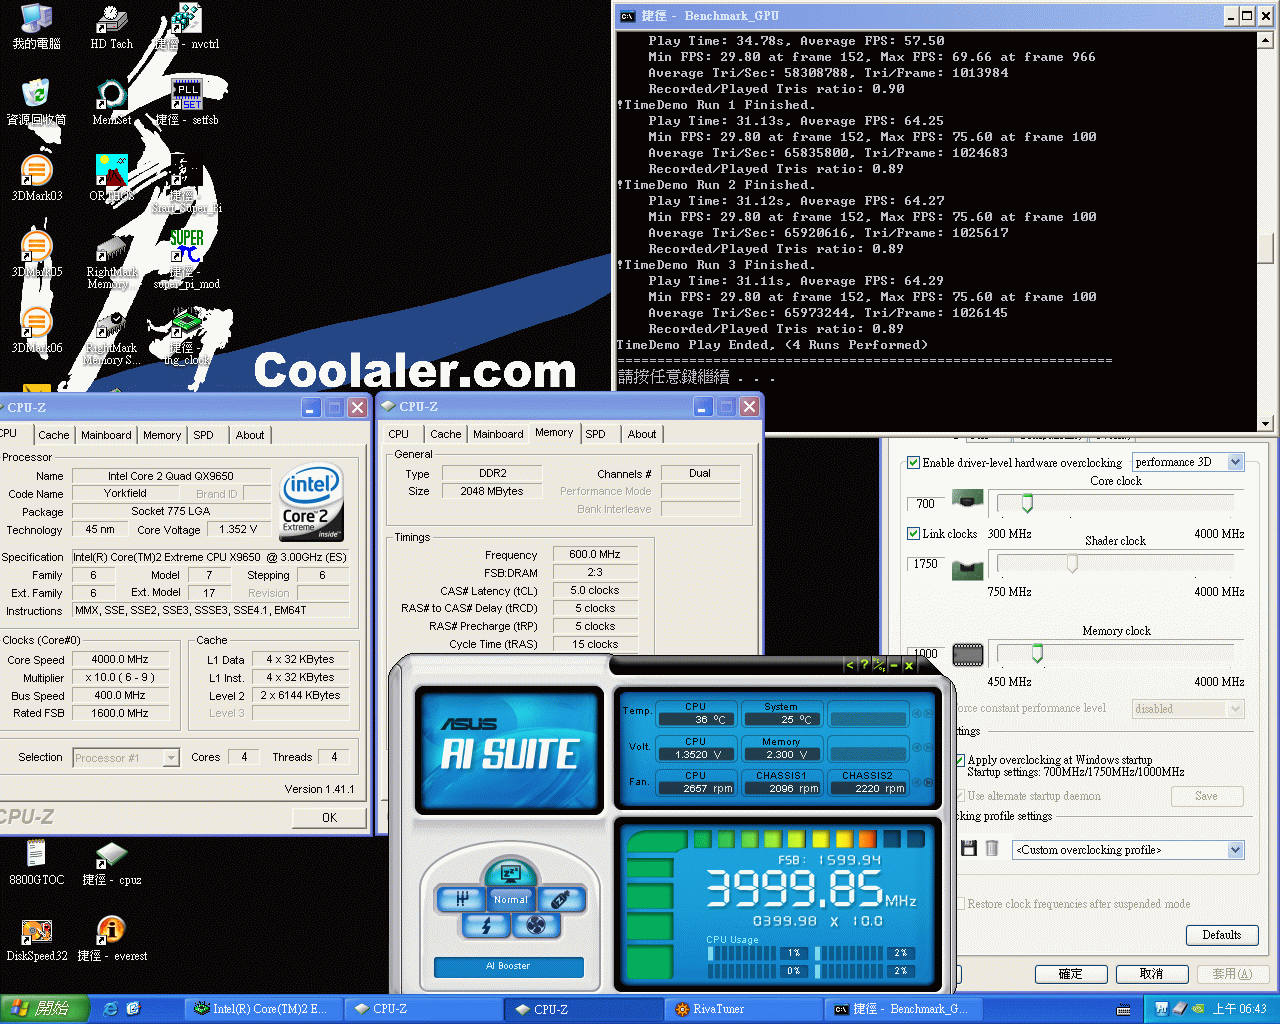Launch the everest desktop shortcut
1280x1024 pixels.
[x=111, y=938]
